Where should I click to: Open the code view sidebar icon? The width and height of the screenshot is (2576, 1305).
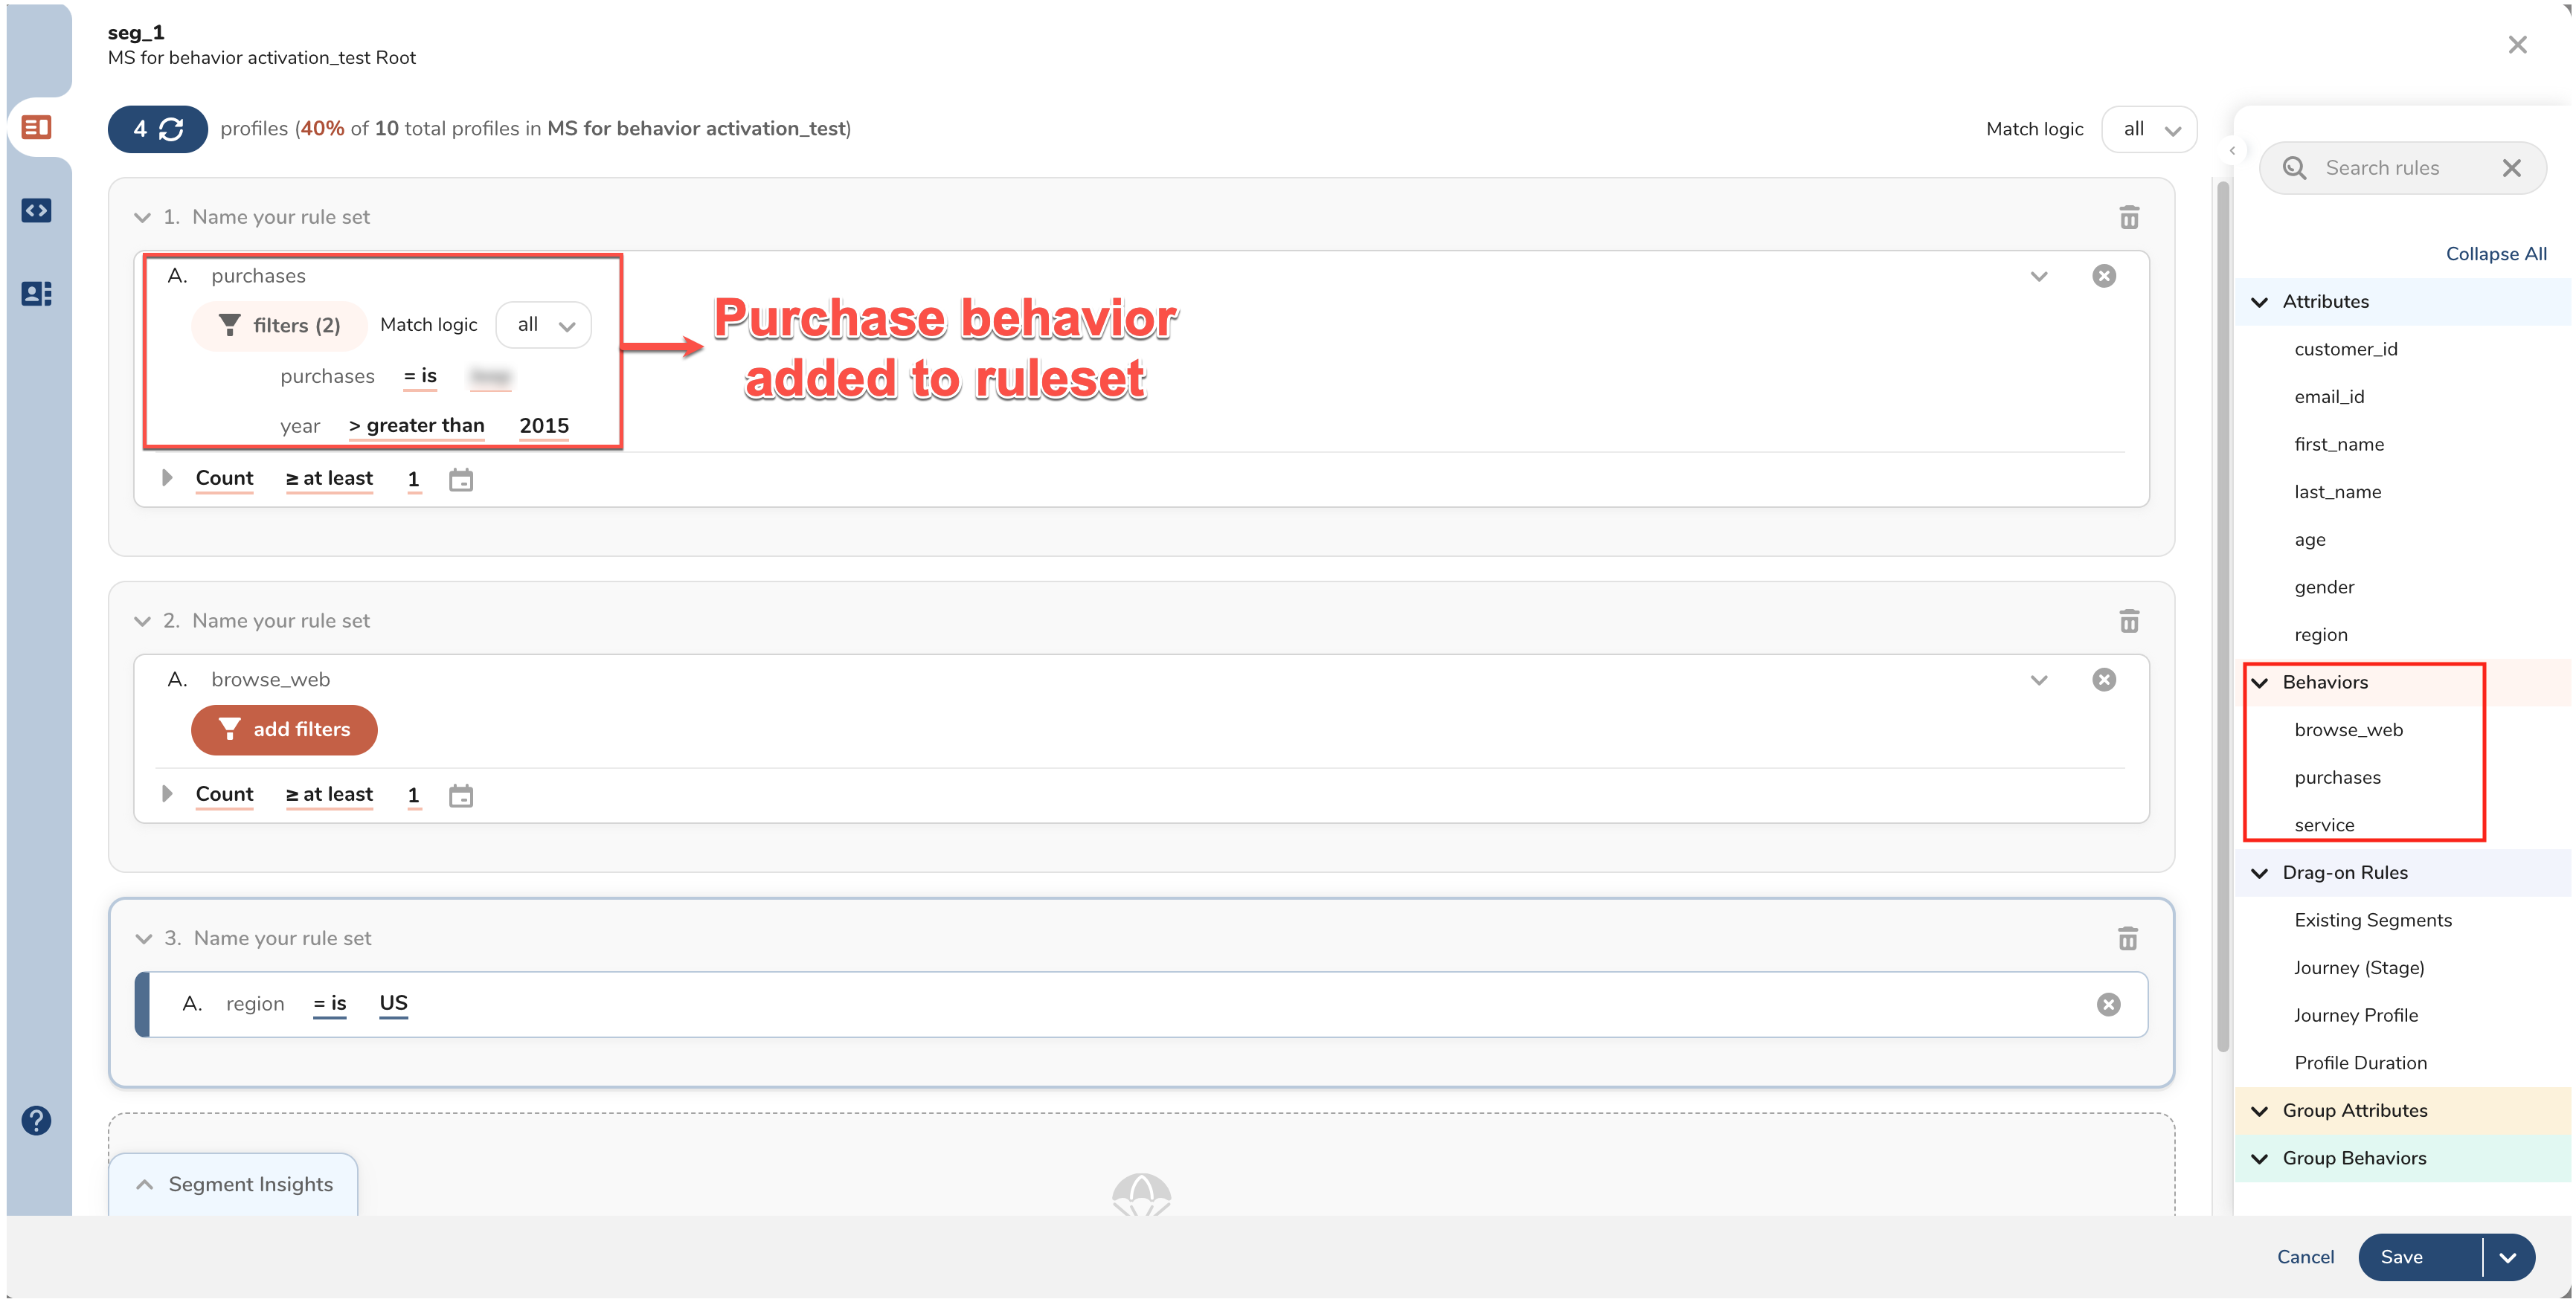pos(37,210)
